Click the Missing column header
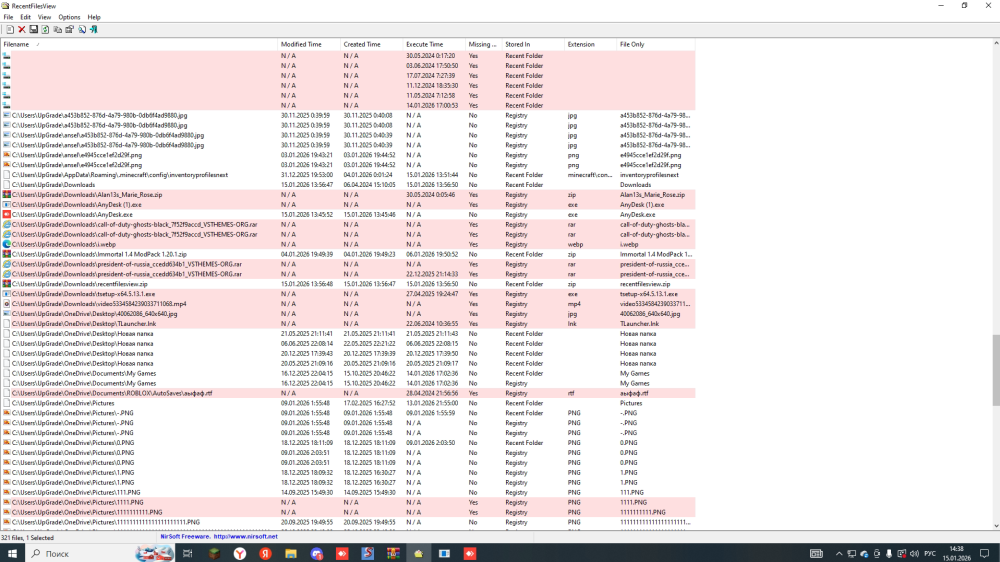The image size is (1000, 562). pyautogui.click(x=483, y=45)
